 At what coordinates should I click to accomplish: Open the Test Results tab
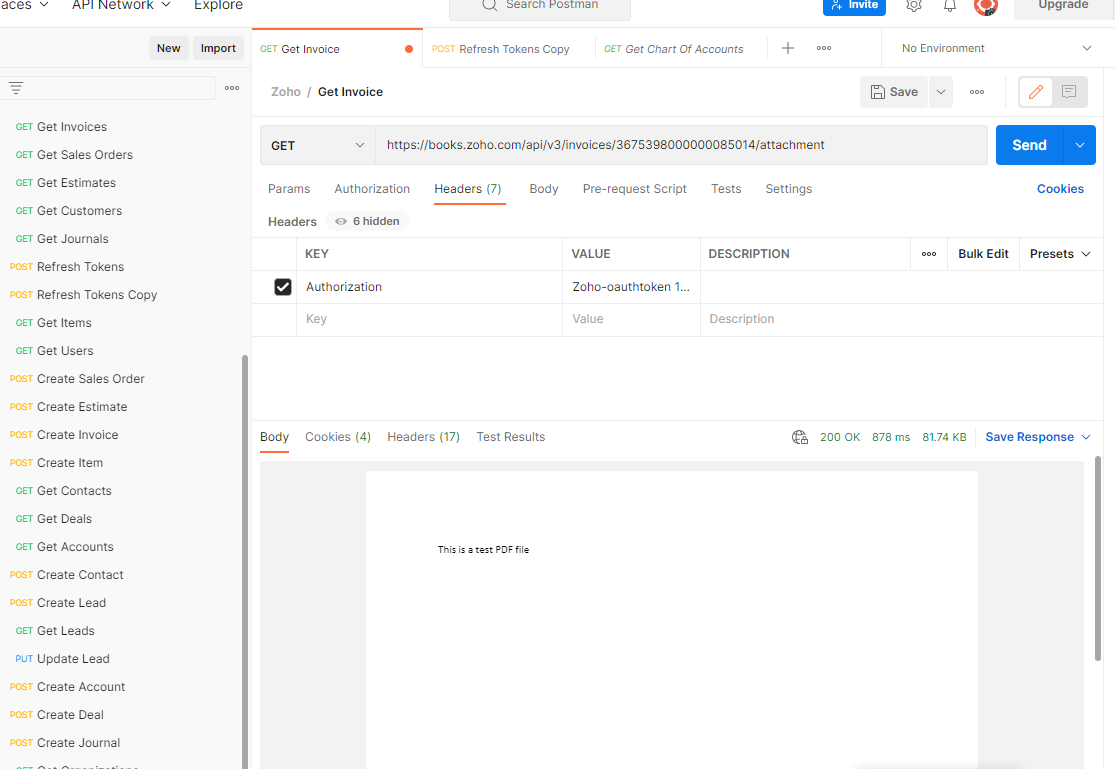[511, 437]
